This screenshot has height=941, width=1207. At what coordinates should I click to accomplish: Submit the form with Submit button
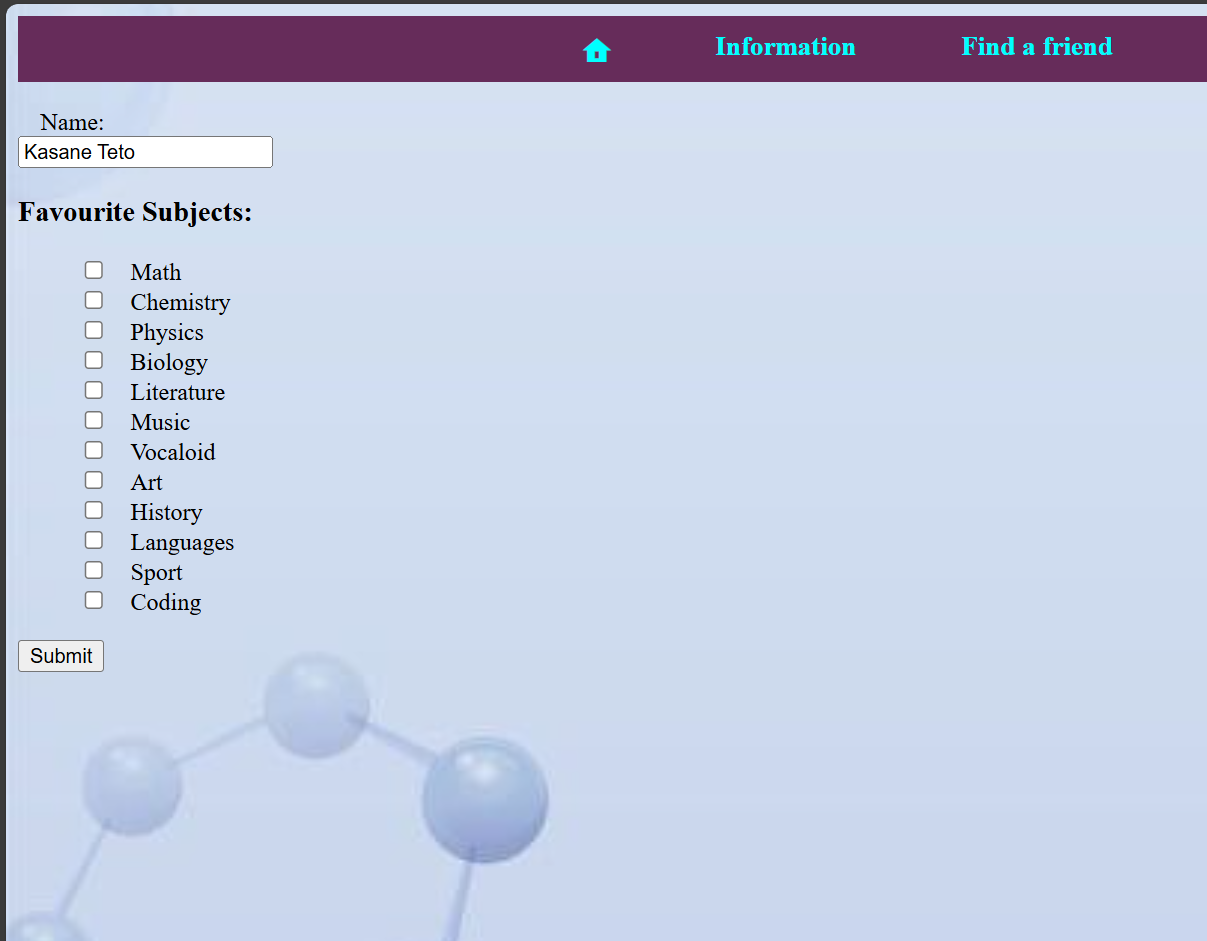click(x=61, y=656)
